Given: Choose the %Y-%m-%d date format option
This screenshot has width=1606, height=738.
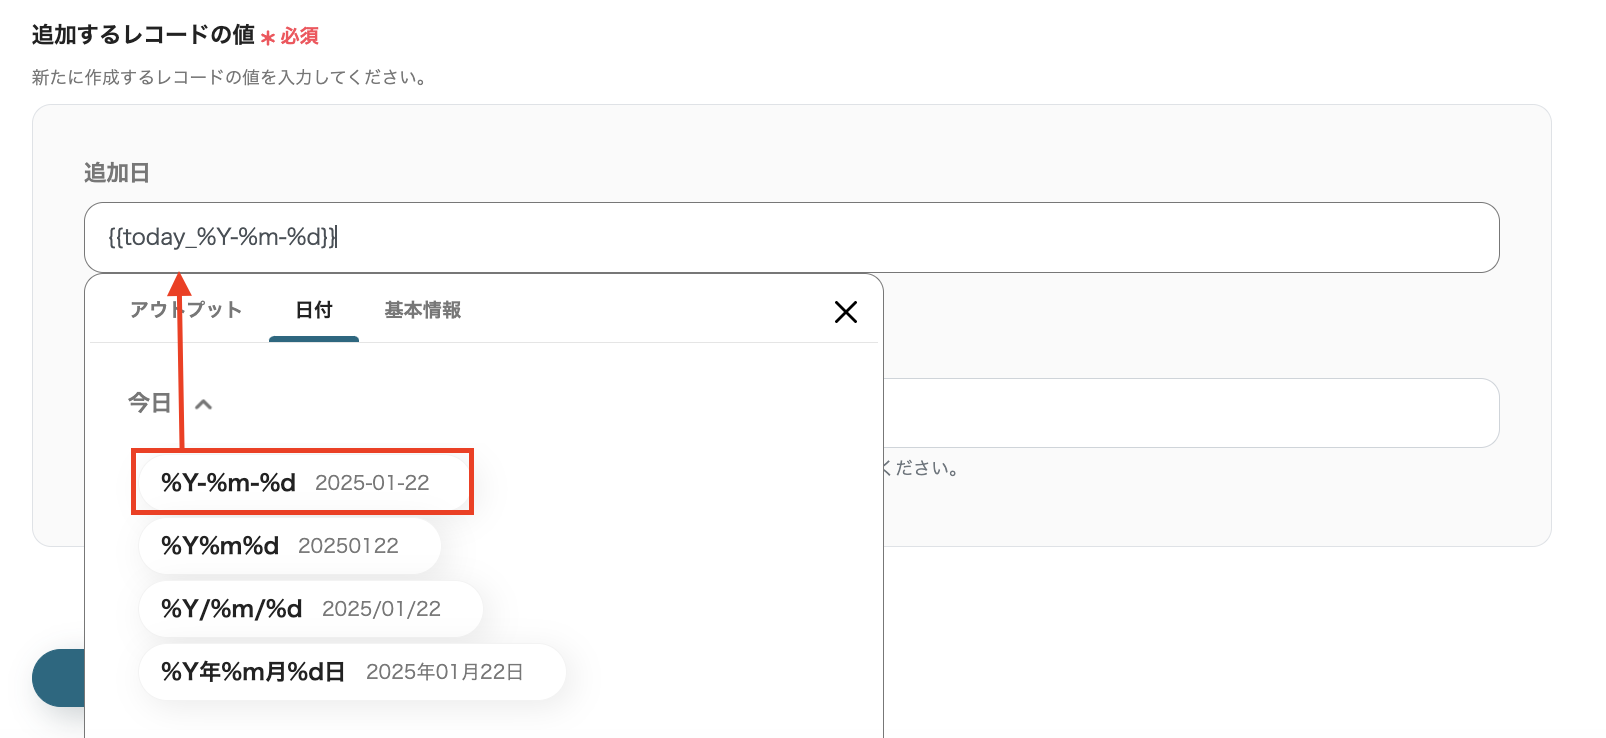Looking at the screenshot, I should 229,483.
